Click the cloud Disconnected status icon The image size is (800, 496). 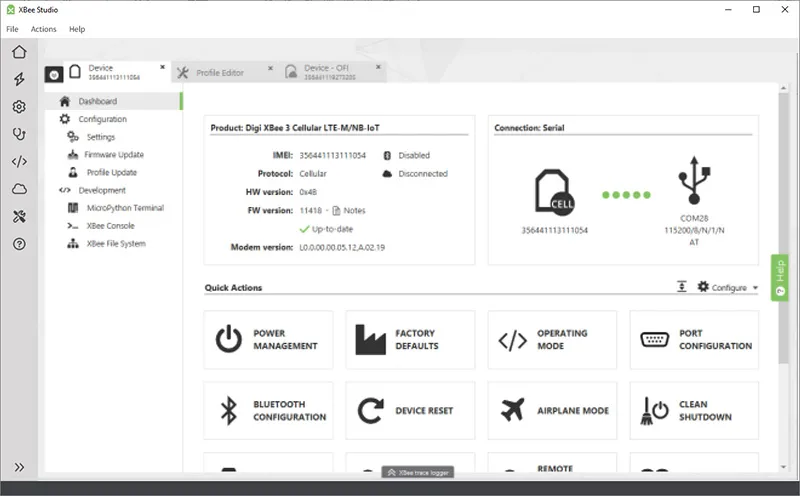click(x=387, y=173)
